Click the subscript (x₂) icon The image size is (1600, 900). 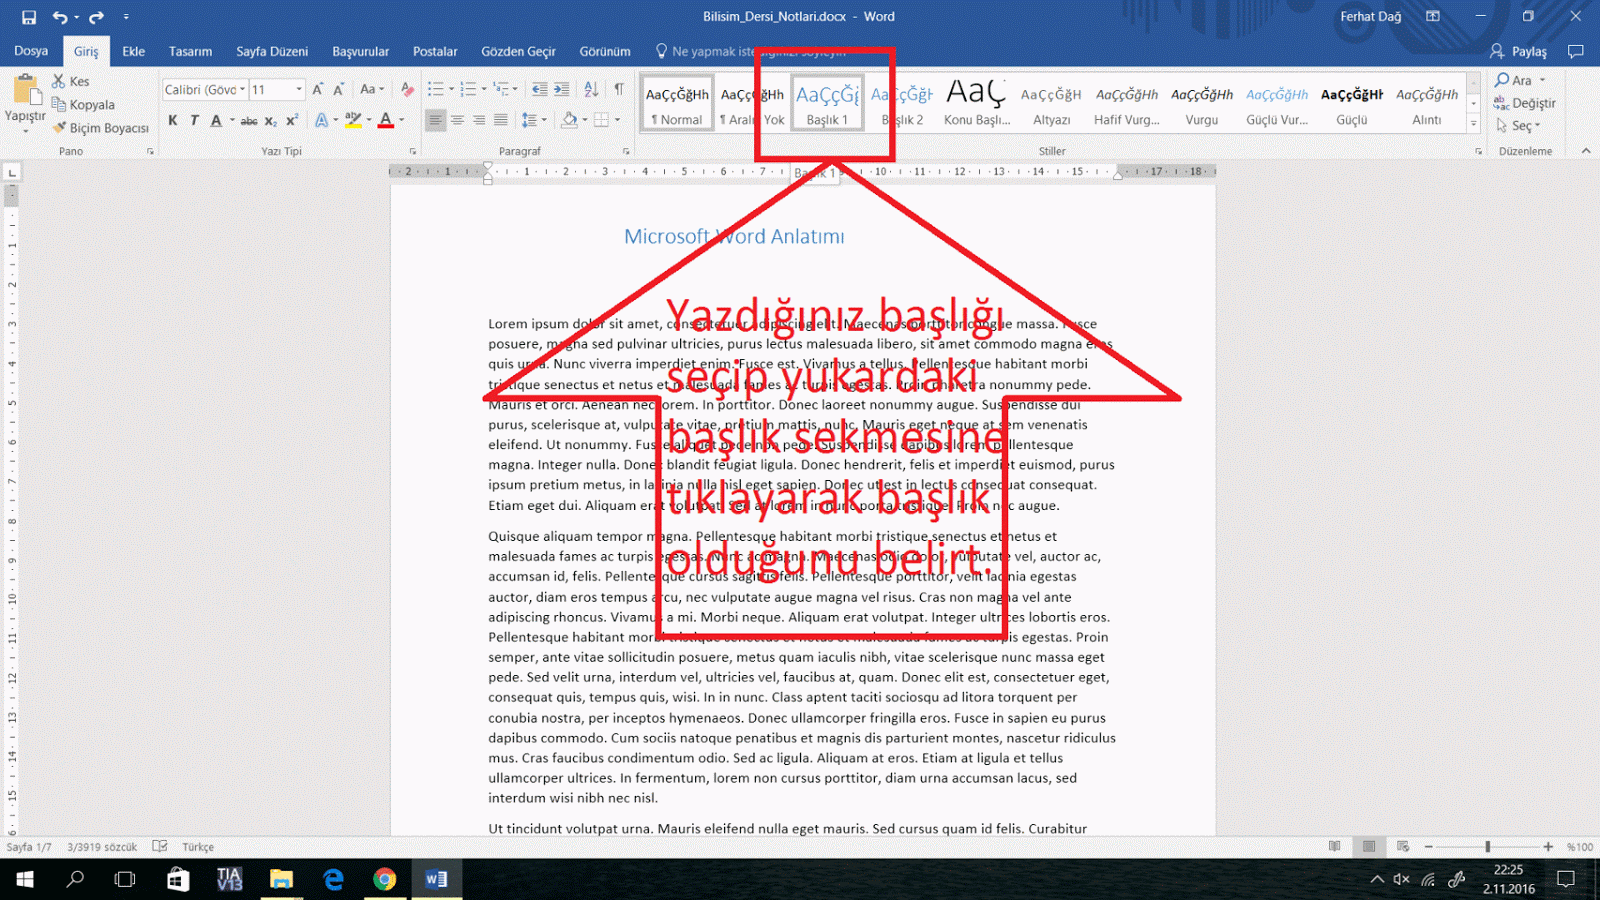click(x=271, y=120)
